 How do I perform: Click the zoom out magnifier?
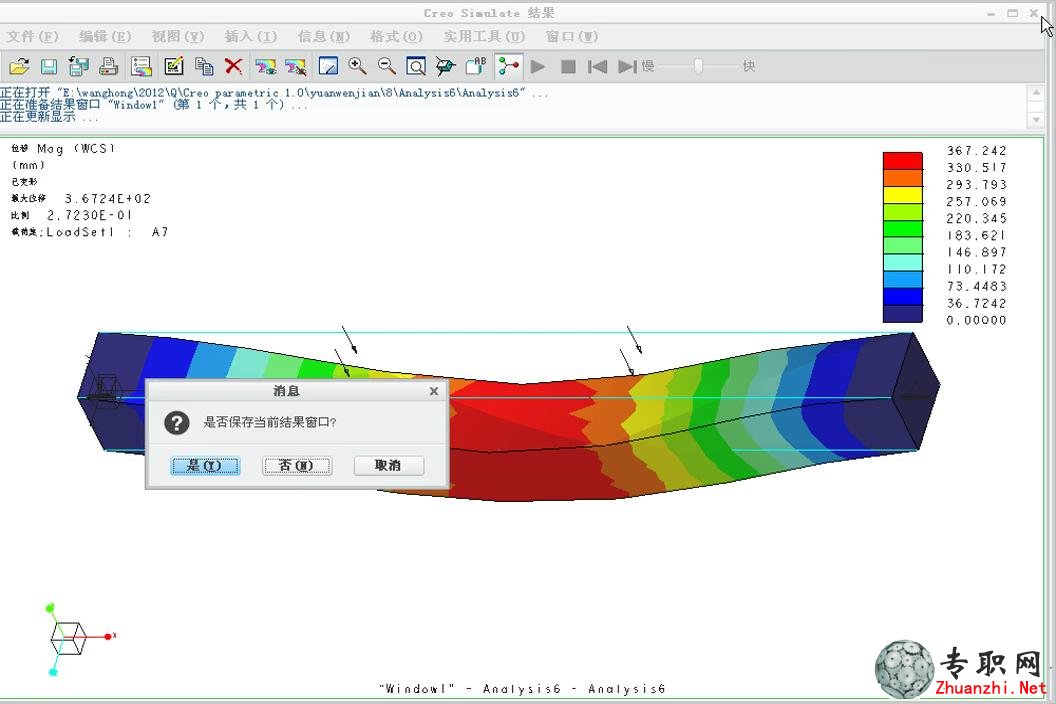(x=387, y=66)
